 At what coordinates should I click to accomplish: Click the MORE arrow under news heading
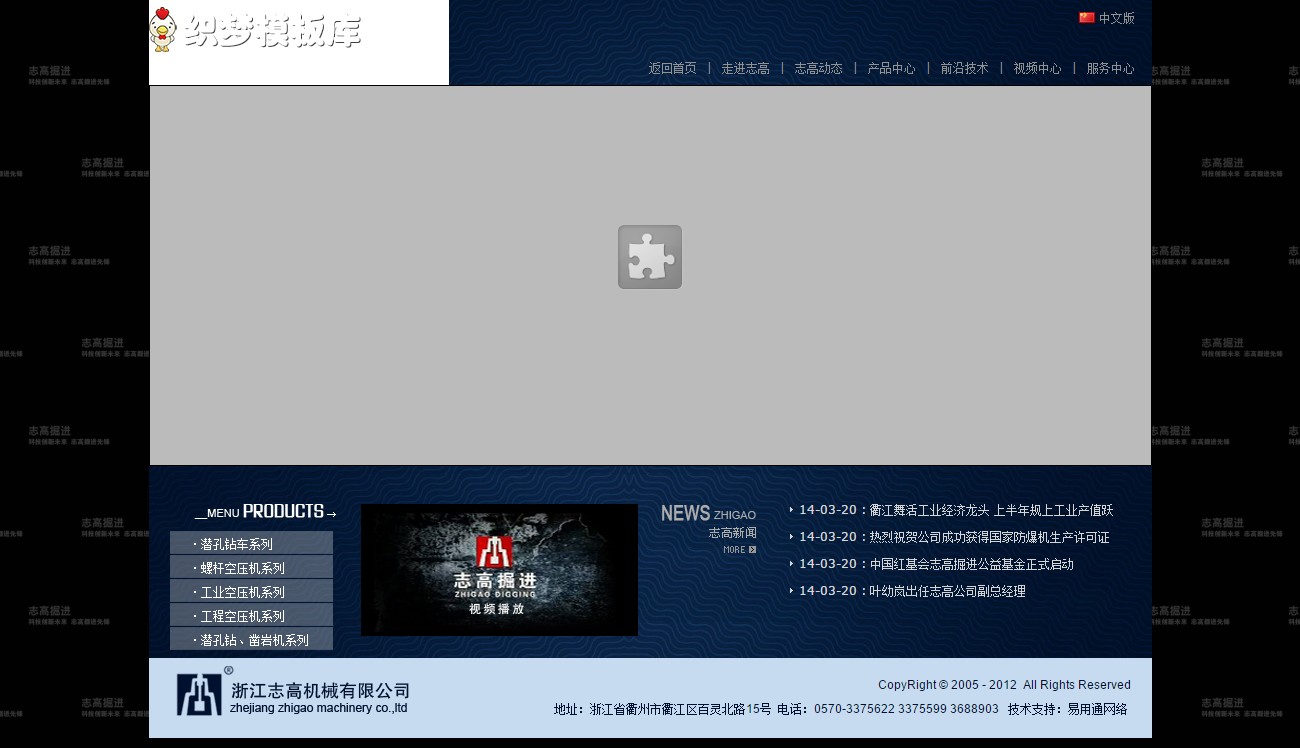coord(740,550)
